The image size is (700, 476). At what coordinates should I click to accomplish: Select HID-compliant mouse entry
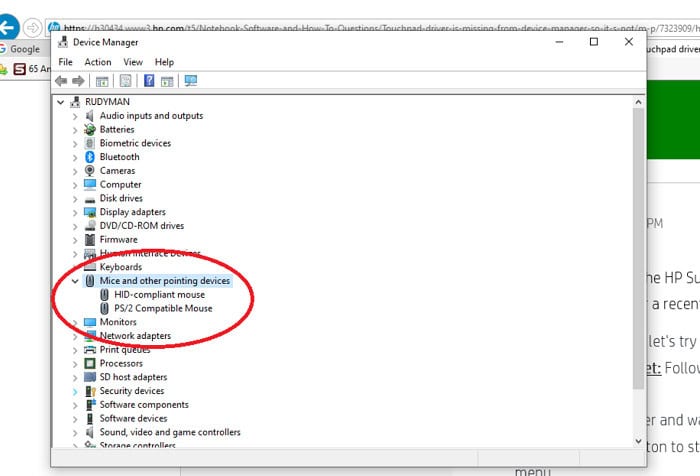(x=159, y=295)
